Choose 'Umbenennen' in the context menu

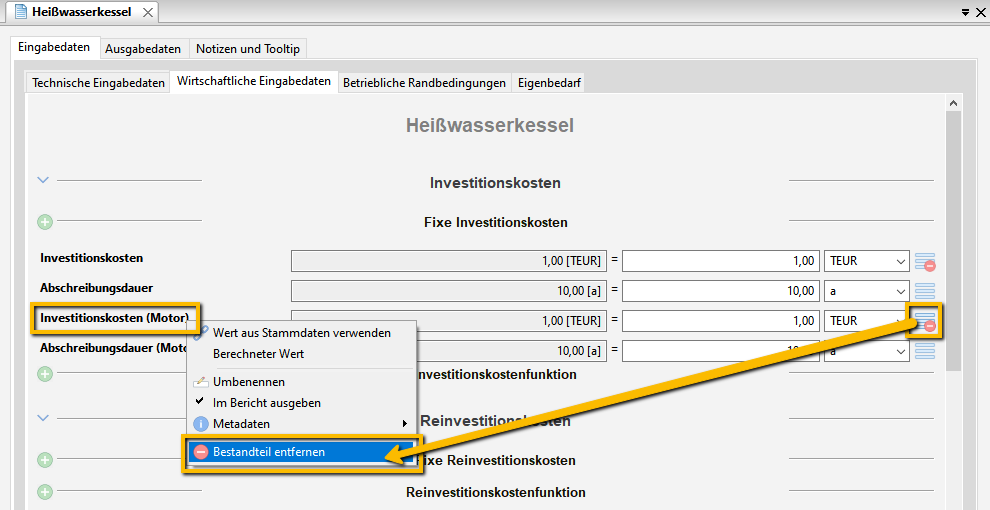pos(248,382)
